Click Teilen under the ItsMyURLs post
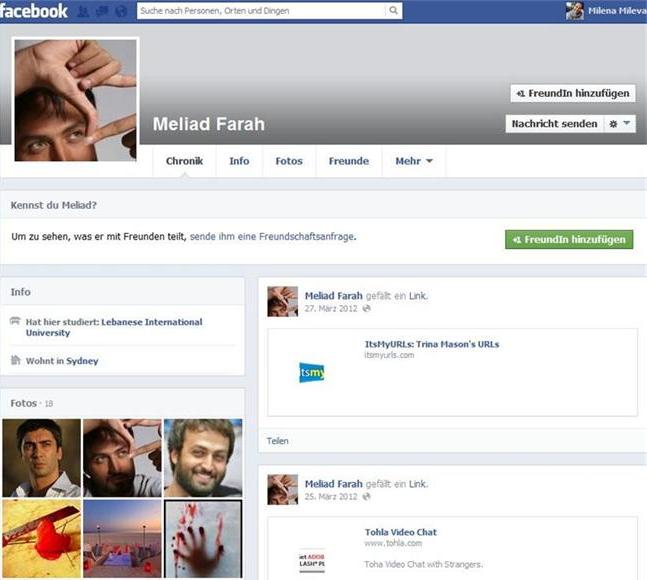Viewport: 647px width, 580px height. click(278, 440)
